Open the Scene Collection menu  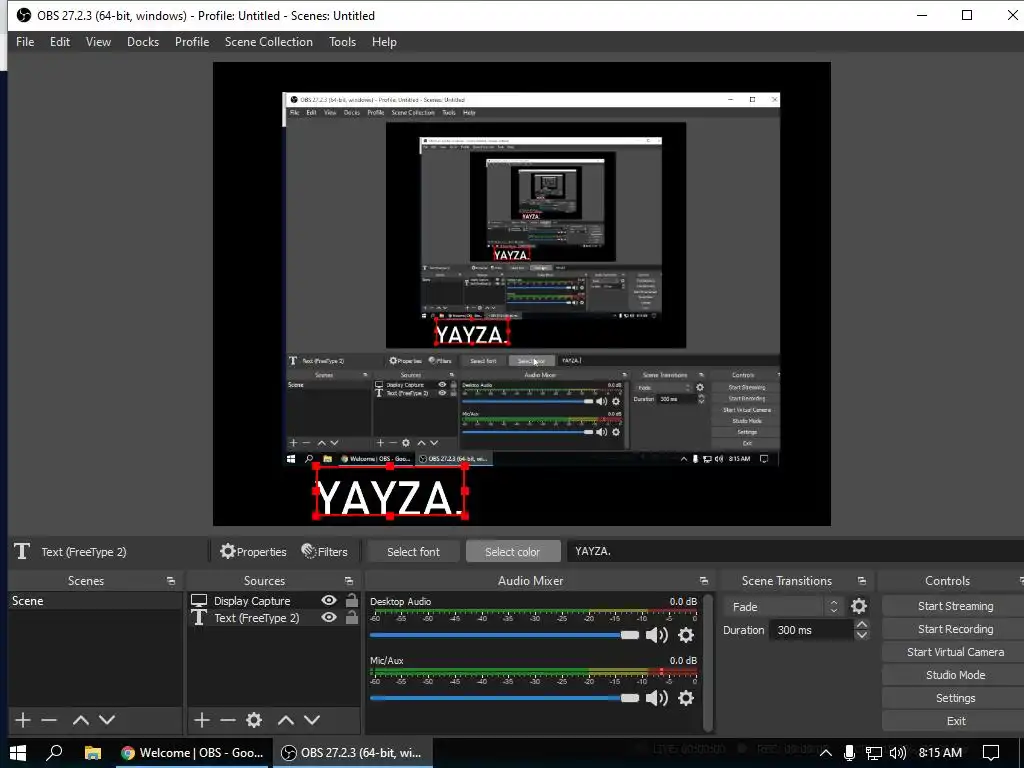tap(268, 42)
